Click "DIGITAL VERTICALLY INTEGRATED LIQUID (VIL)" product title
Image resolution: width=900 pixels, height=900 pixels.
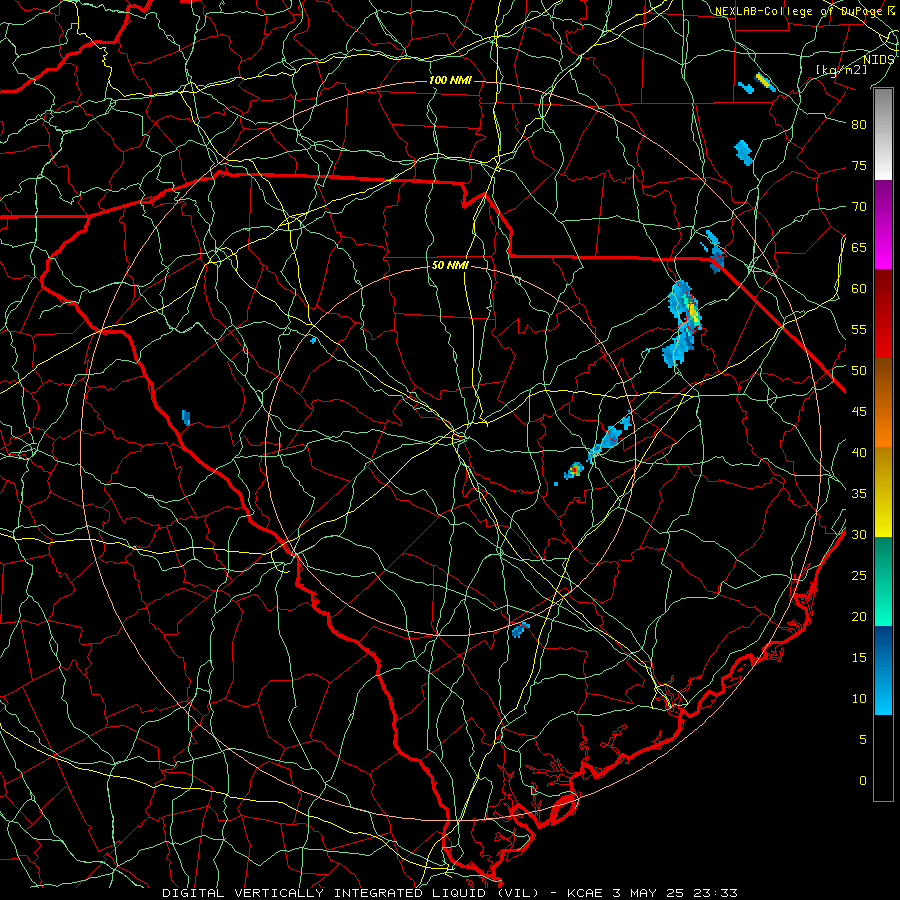point(350,893)
